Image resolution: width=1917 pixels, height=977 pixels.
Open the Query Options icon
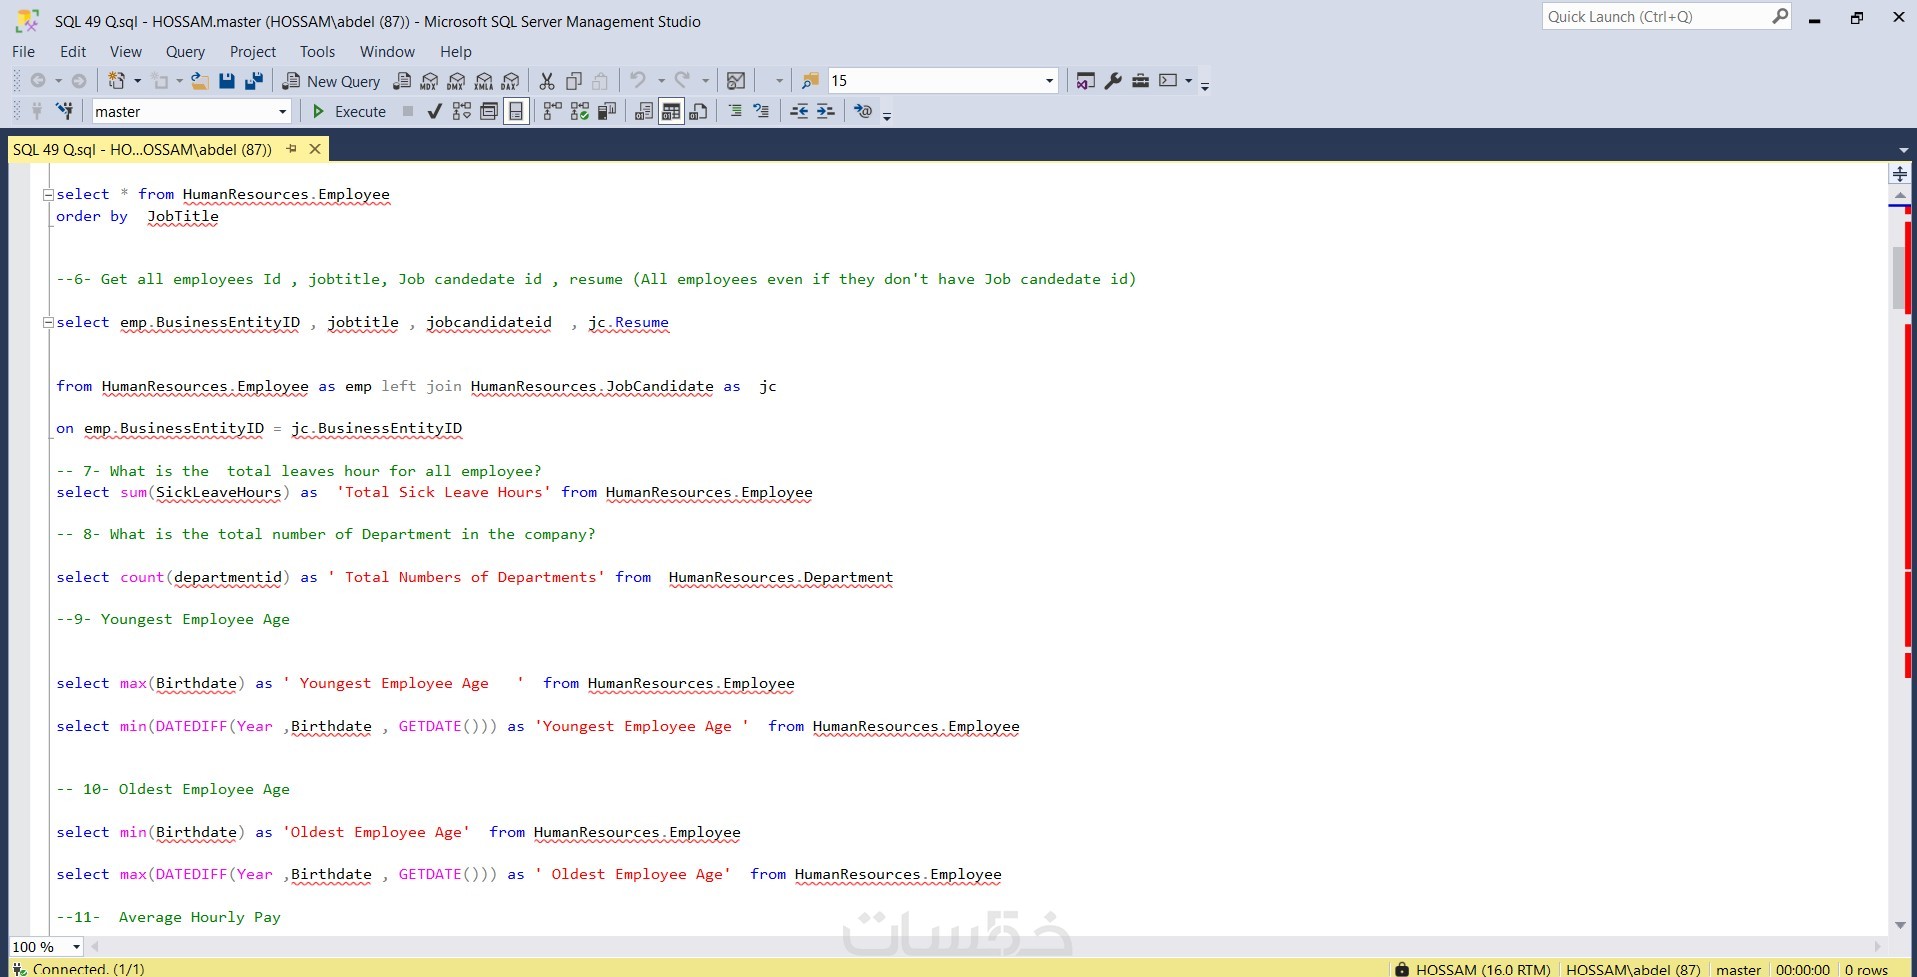pyautogui.click(x=488, y=111)
